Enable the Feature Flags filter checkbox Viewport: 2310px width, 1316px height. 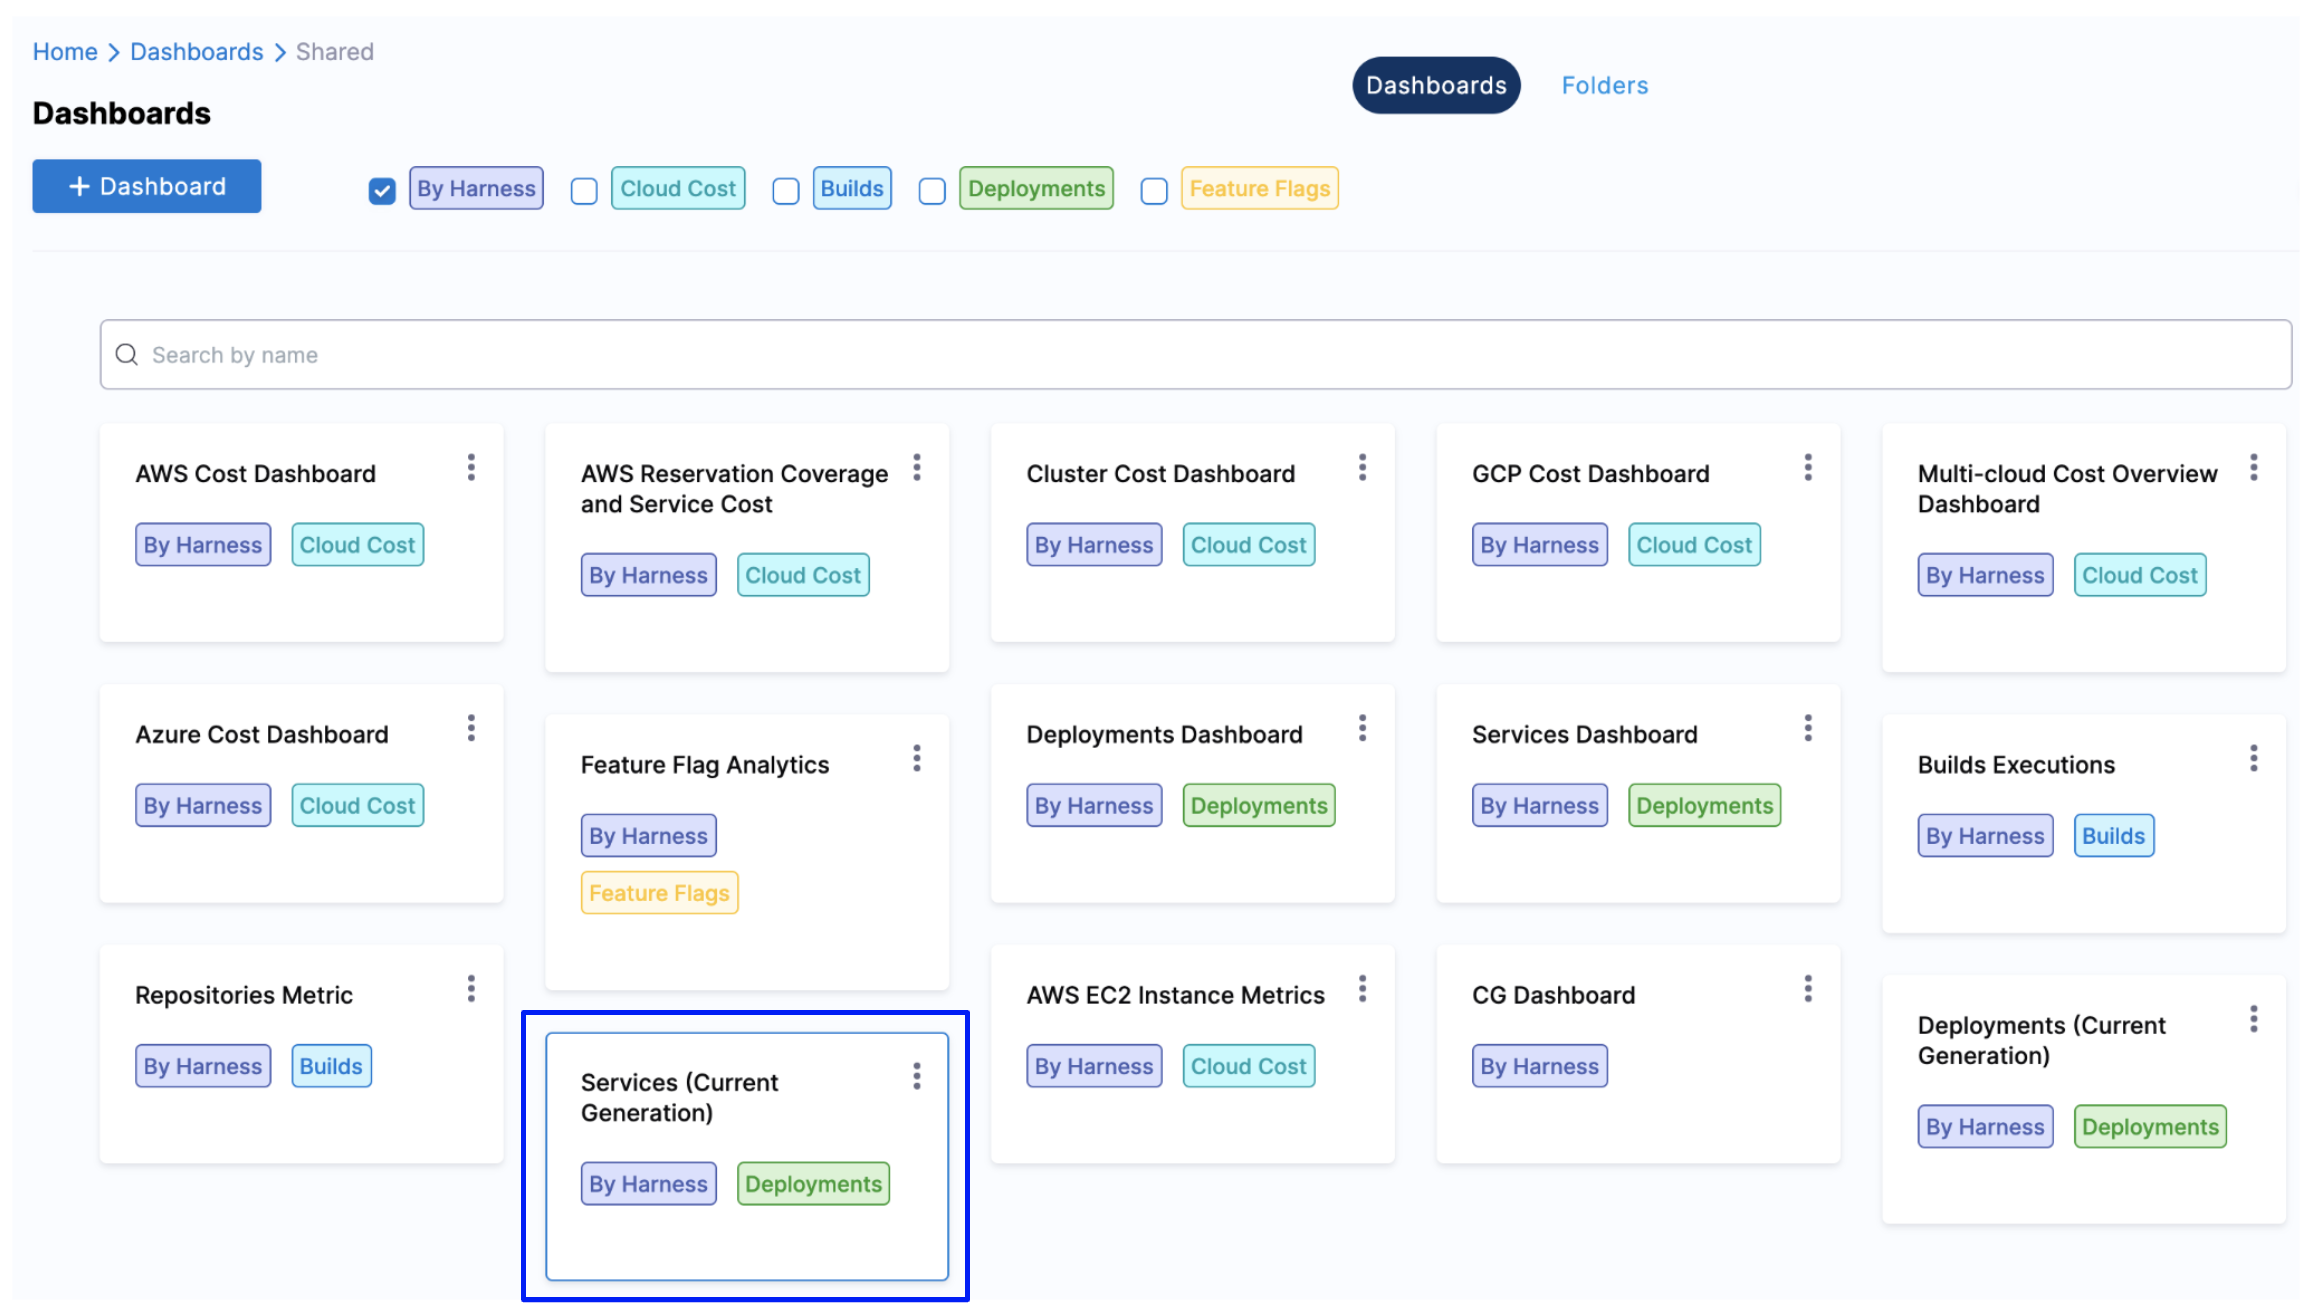click(x=1154, y=190)
